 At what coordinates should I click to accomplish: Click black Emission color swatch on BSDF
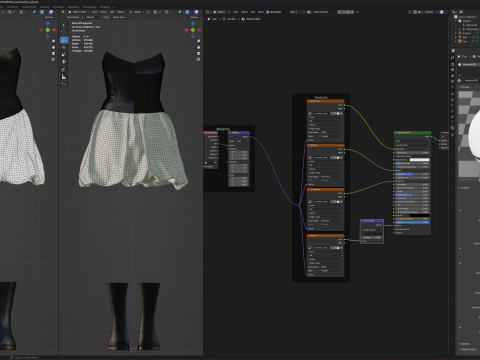point(419,216)
